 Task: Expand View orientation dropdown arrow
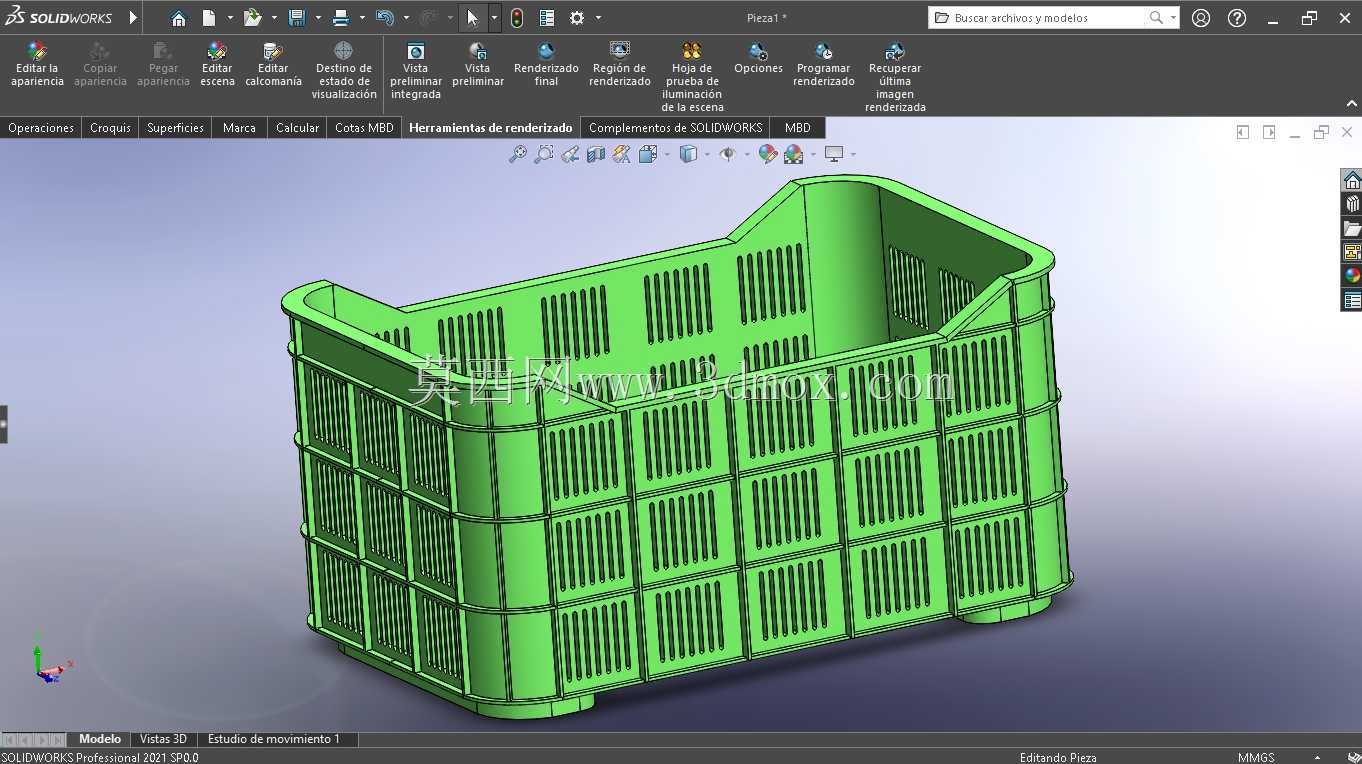666,154
